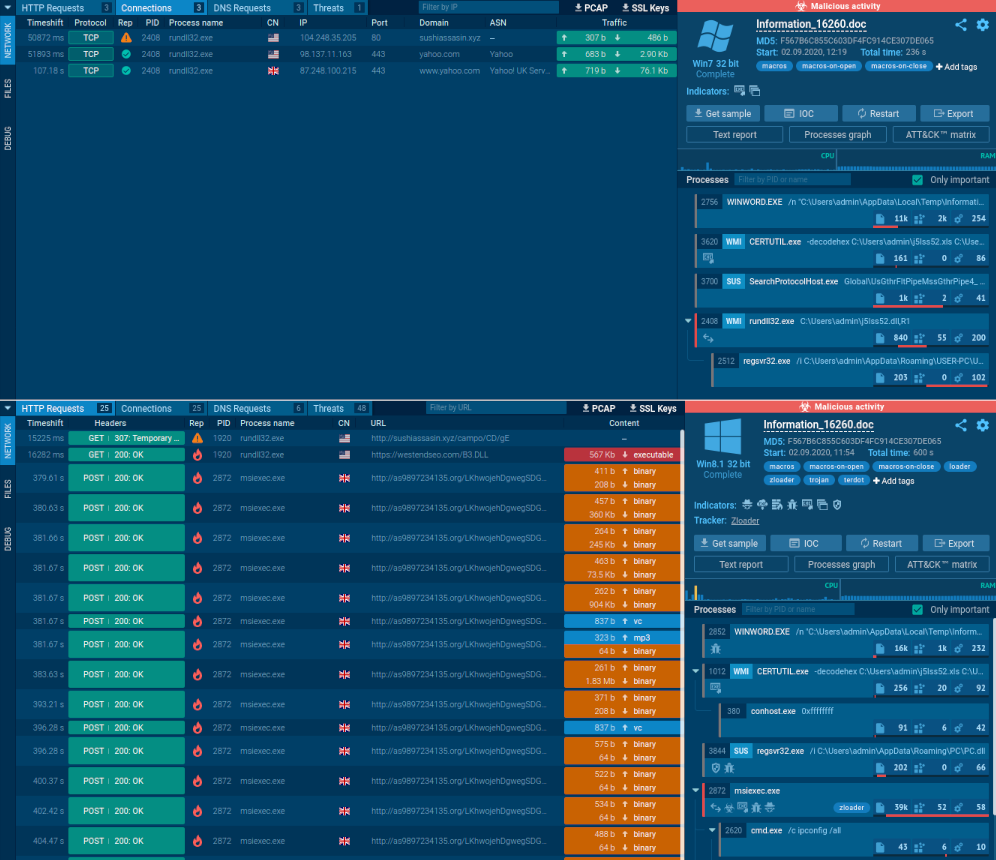This screenshot has width=996, height=860.
Task: Open the Threats tab in the top panel
Action: (x=338, y=8)
